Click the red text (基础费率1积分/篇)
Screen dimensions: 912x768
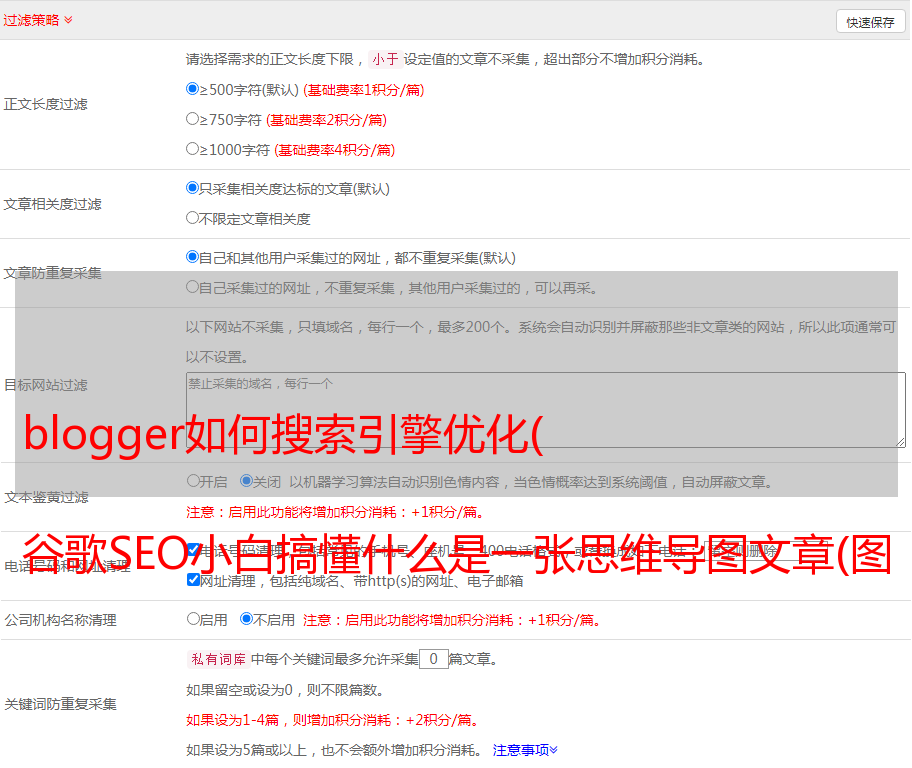point(364,90)
